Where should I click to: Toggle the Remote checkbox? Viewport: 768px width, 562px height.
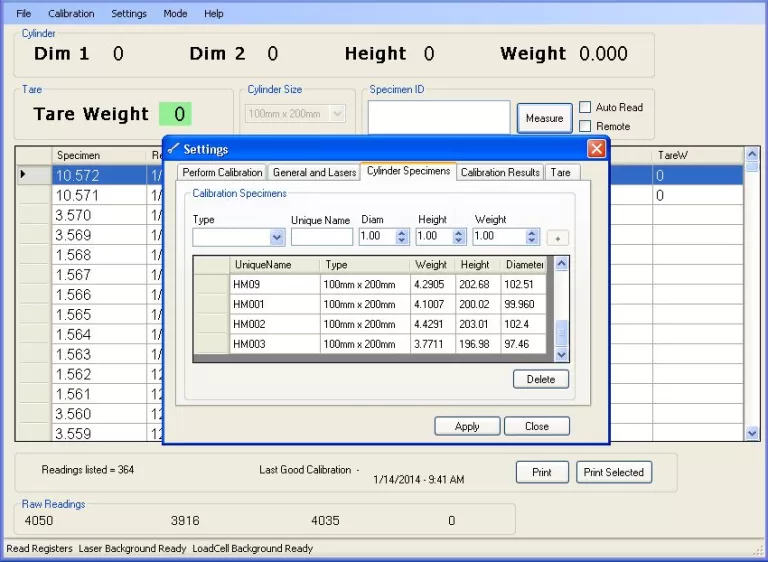tap(586, 126)
